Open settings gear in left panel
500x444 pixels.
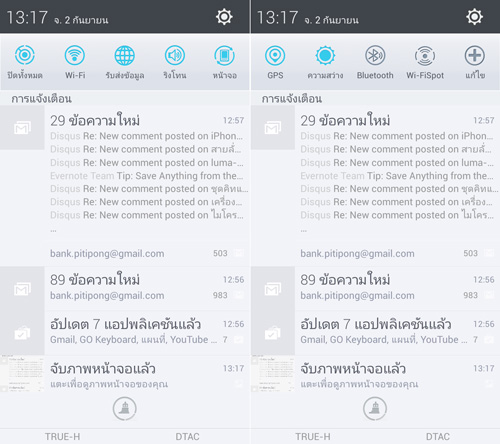(224, 17)
